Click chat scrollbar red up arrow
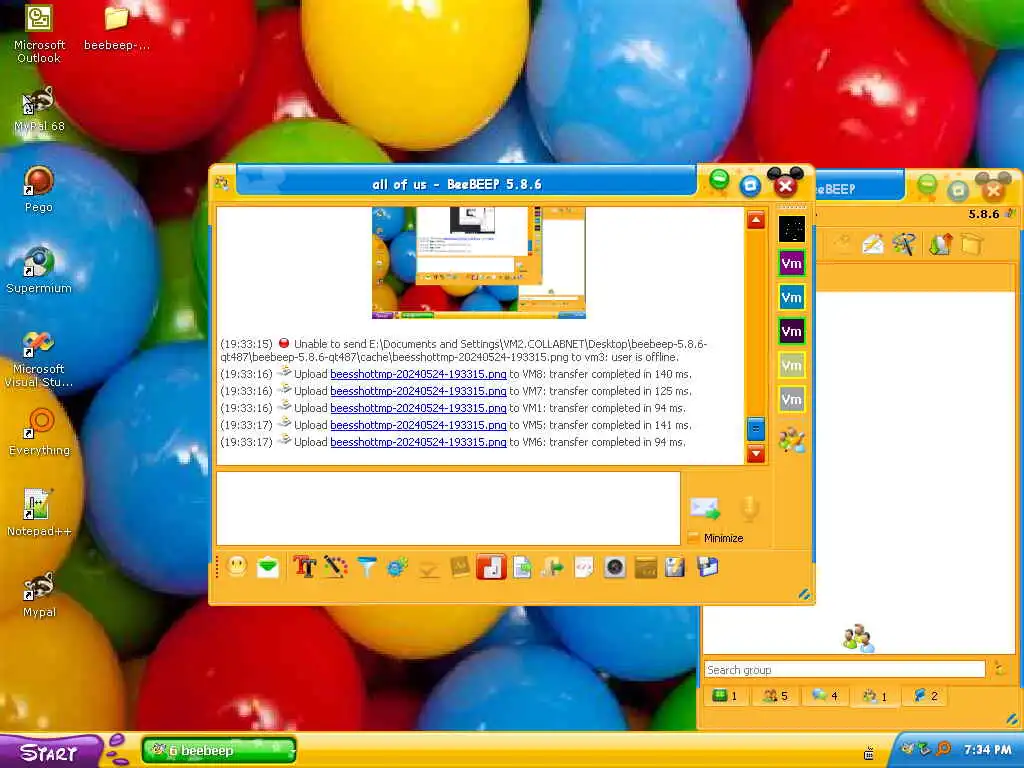Screen dimensions: 1024x768 point(756,220)
